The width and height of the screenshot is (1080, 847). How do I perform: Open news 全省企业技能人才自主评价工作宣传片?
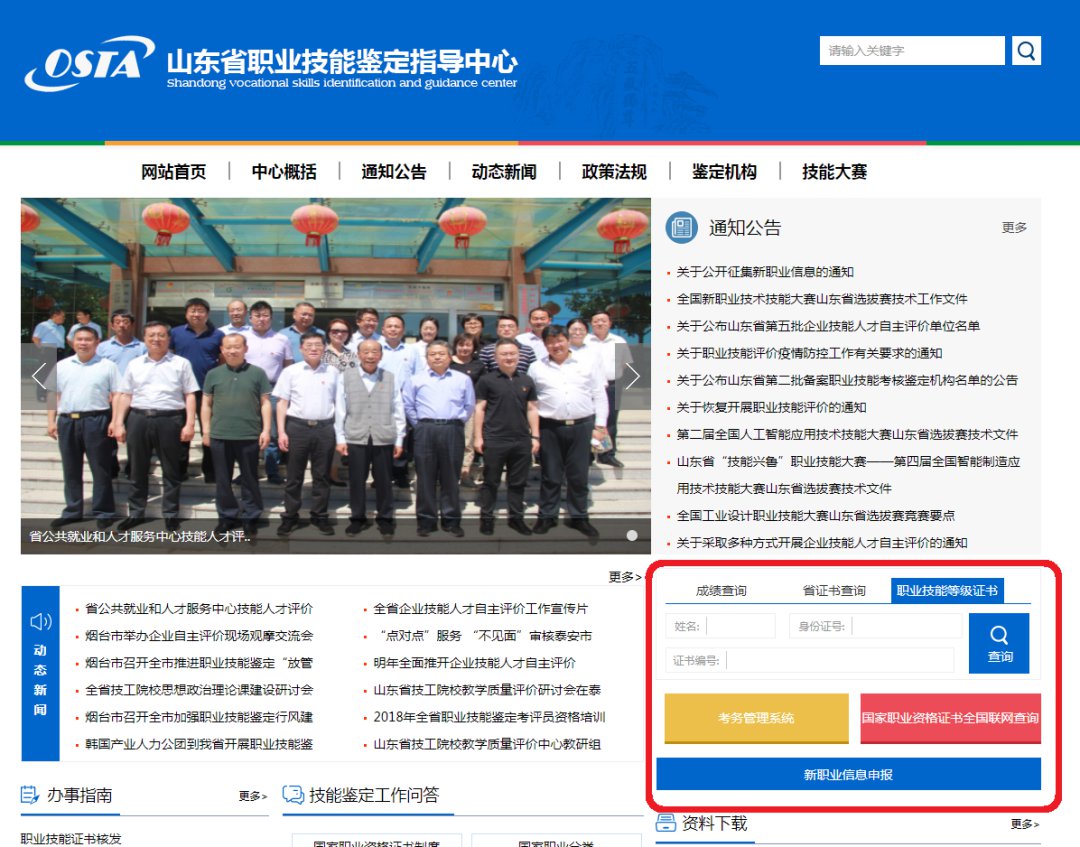coord(480,609)
